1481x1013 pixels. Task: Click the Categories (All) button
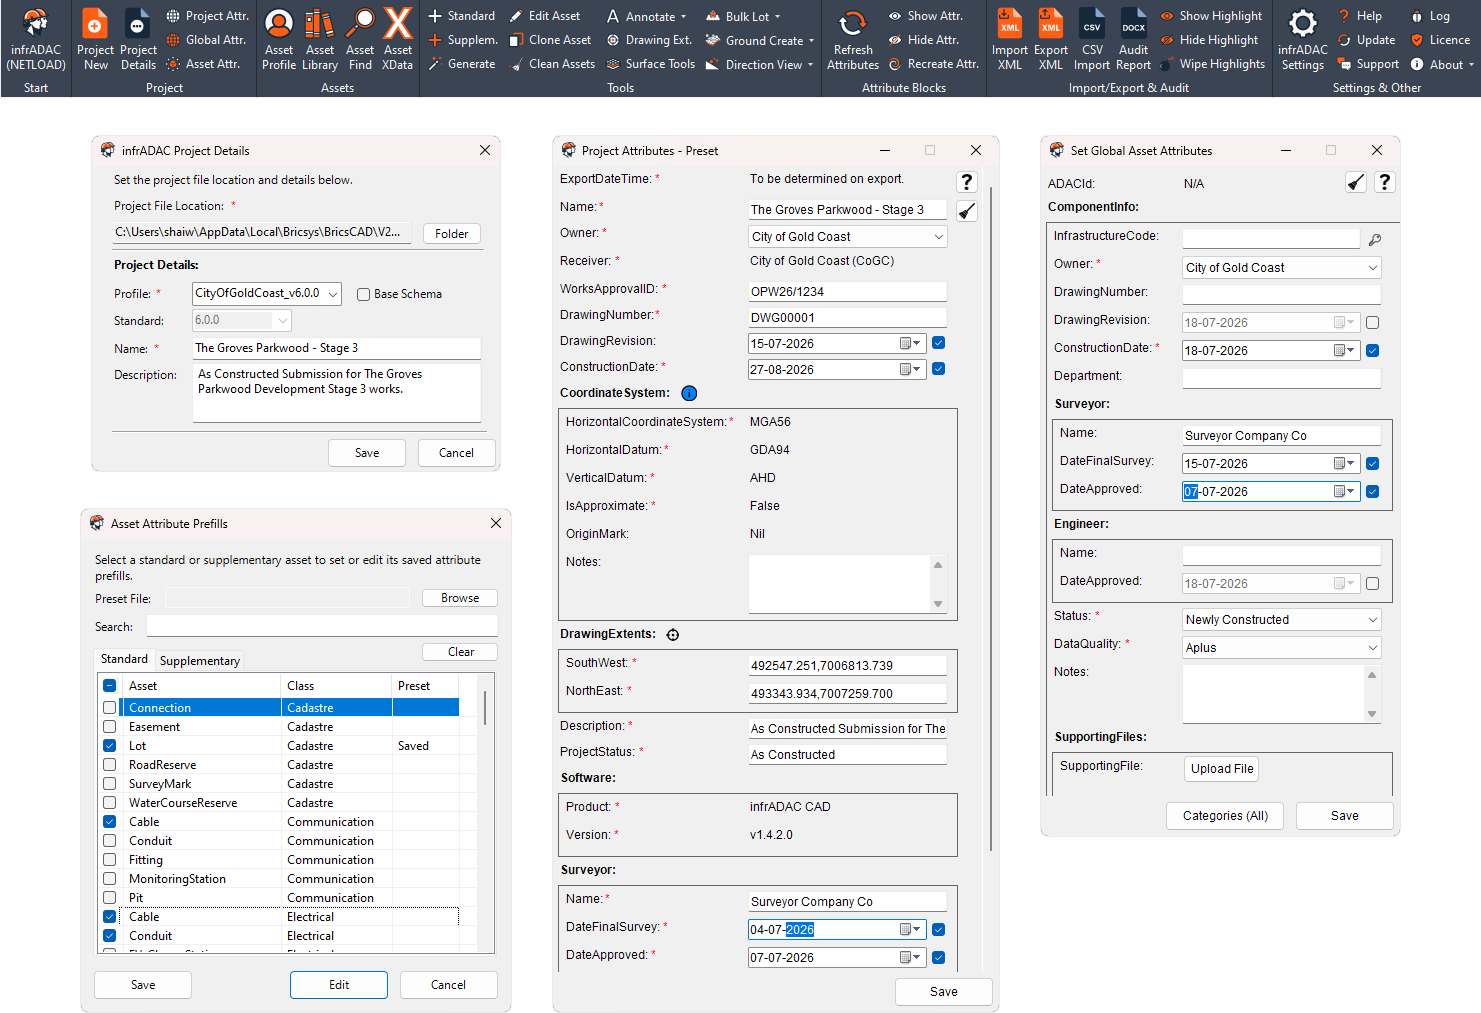tap(1225, 816)
